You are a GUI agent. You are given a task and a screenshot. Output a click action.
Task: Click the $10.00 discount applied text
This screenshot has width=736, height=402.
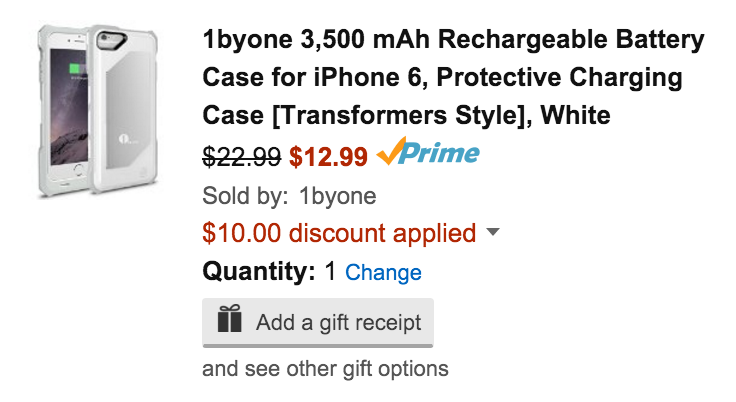[338, 234]
